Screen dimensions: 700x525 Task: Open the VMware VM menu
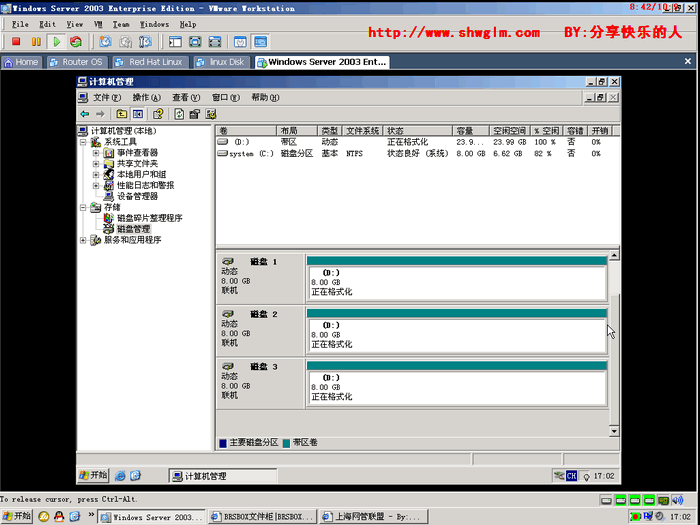pos(98,24)
